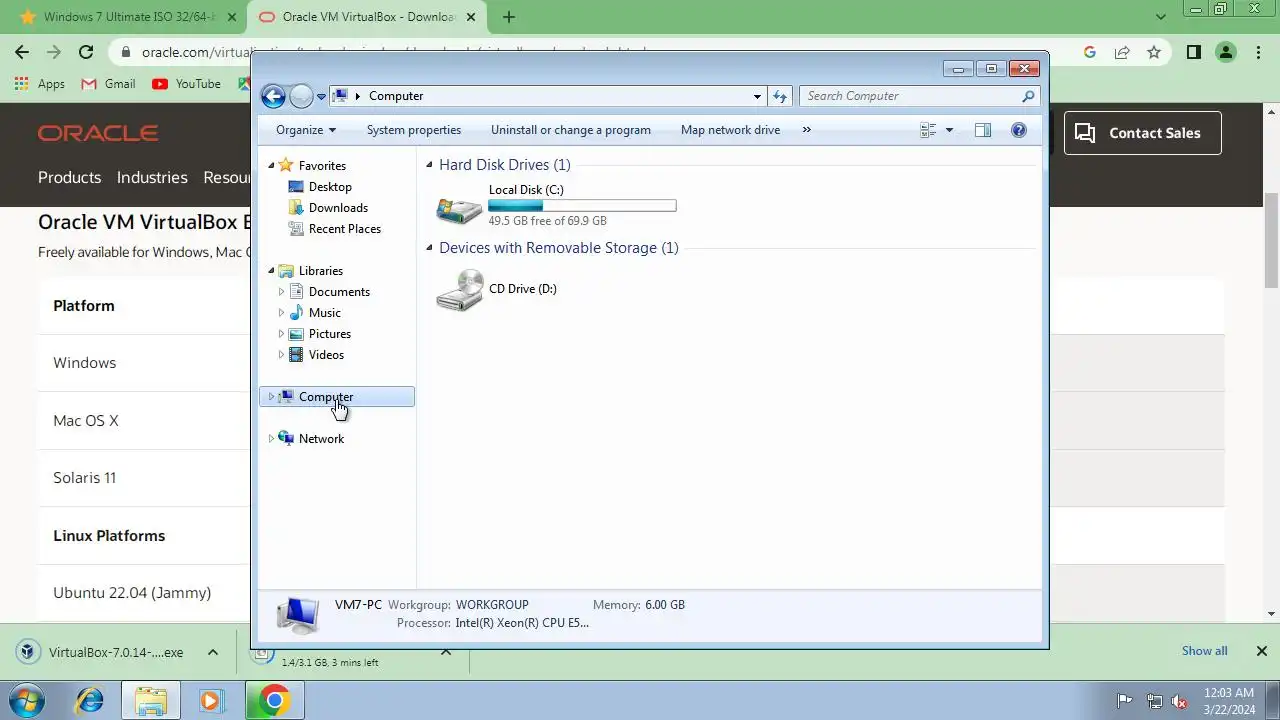Viewport: 1280px width, 720px height.
Task: Select the Local Disk (C:) drive icon
Action: click(459, 208)
